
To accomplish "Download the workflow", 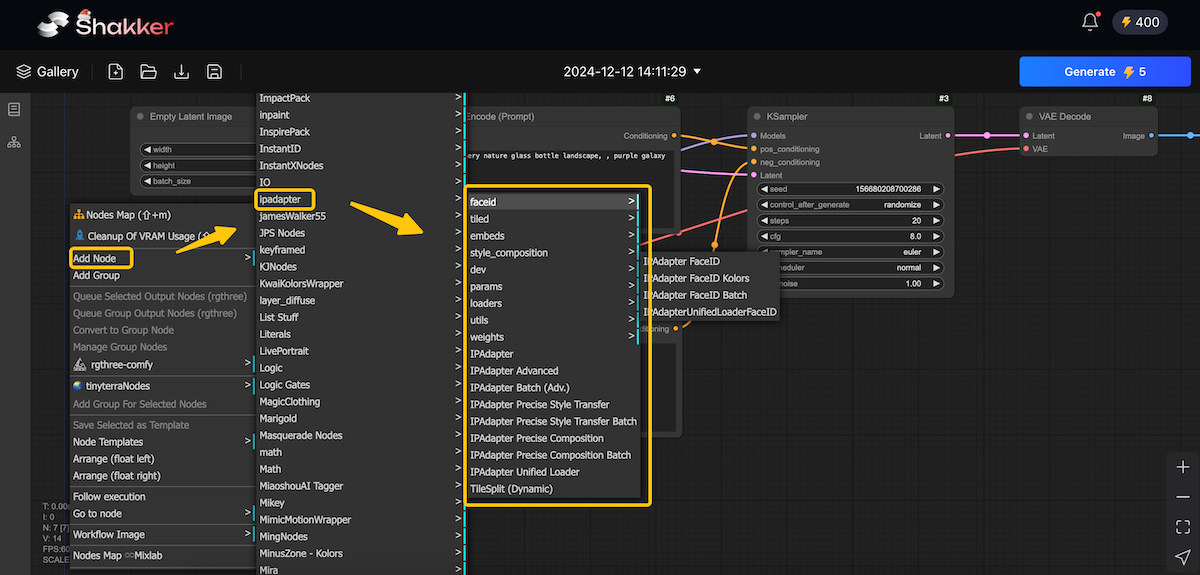I will pyautogui.click(x=181, y=72).
